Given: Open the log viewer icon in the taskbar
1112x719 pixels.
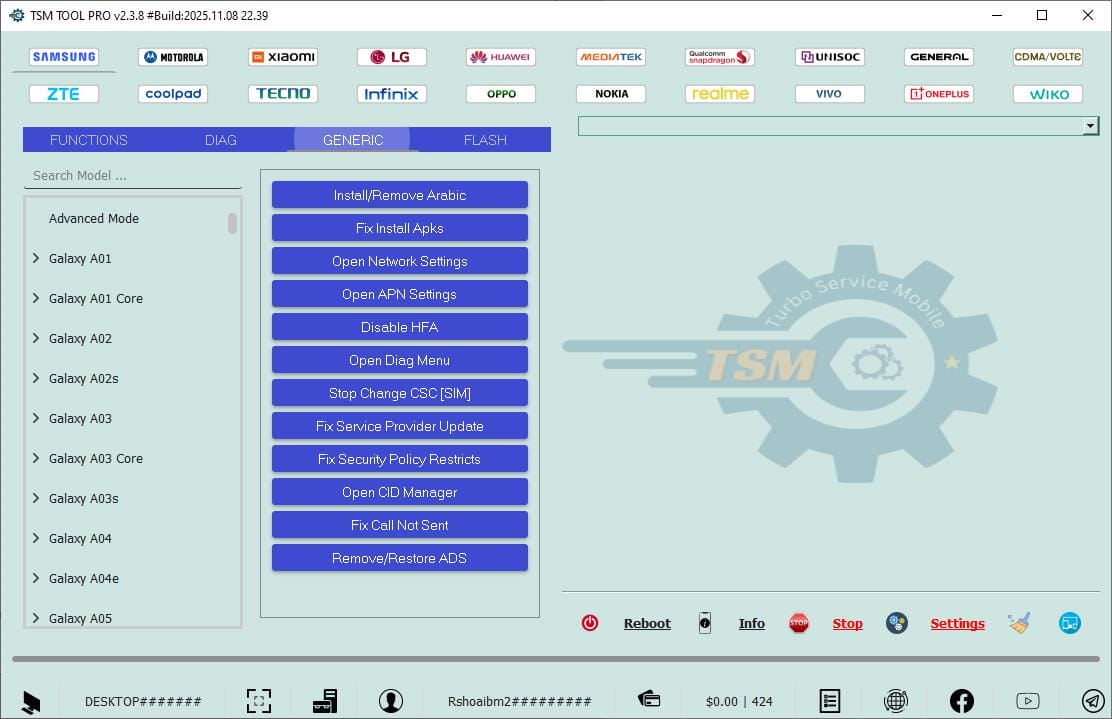Looking at the screenshot, I should coord(830,700).
